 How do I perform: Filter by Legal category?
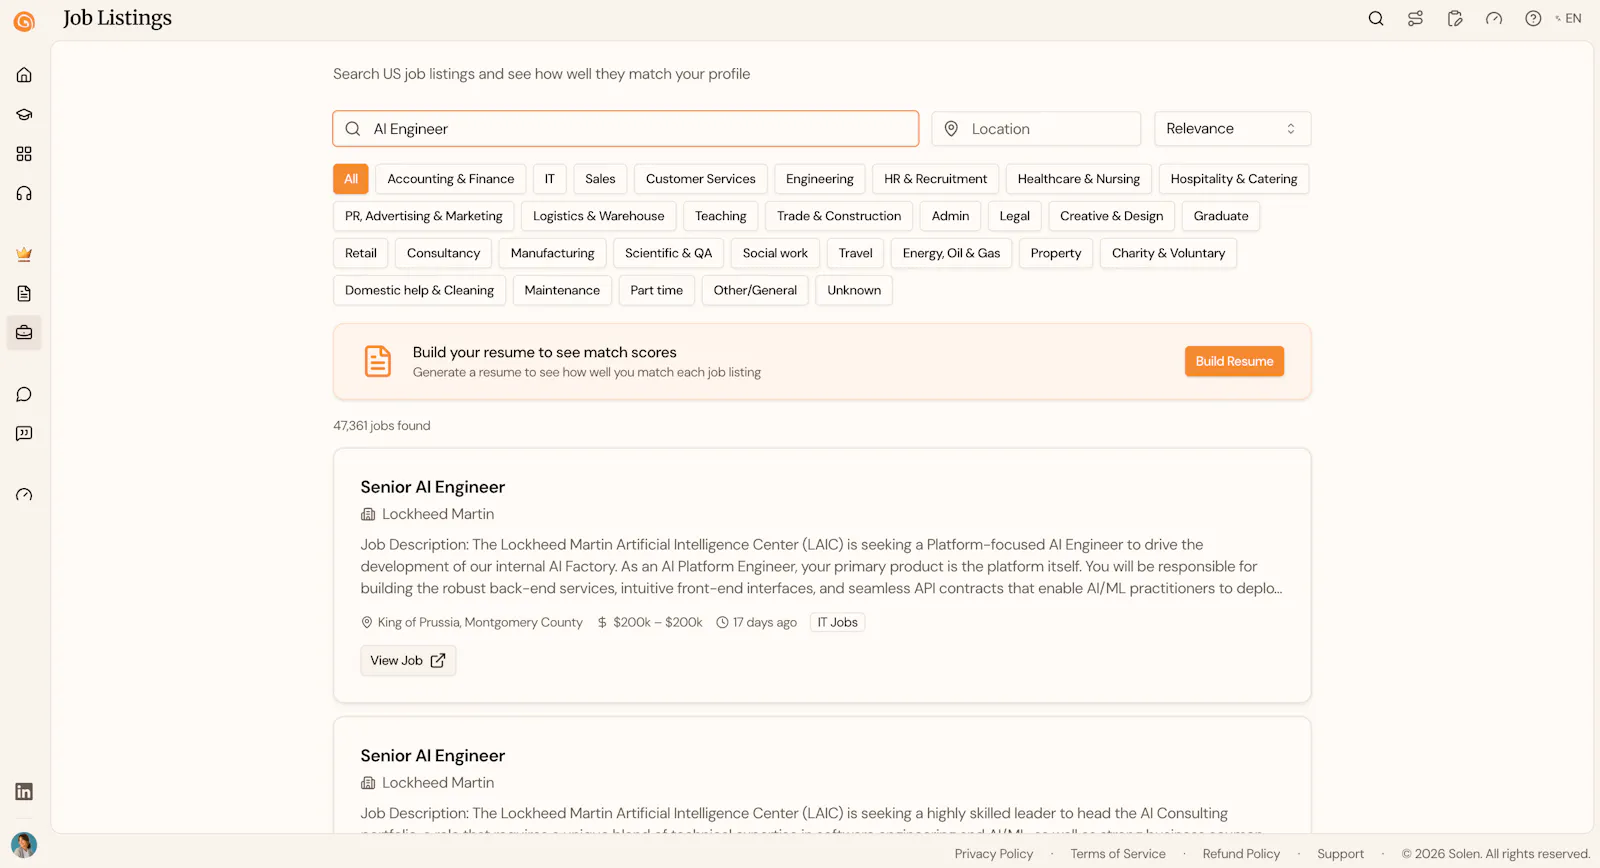click(1015, 216)
